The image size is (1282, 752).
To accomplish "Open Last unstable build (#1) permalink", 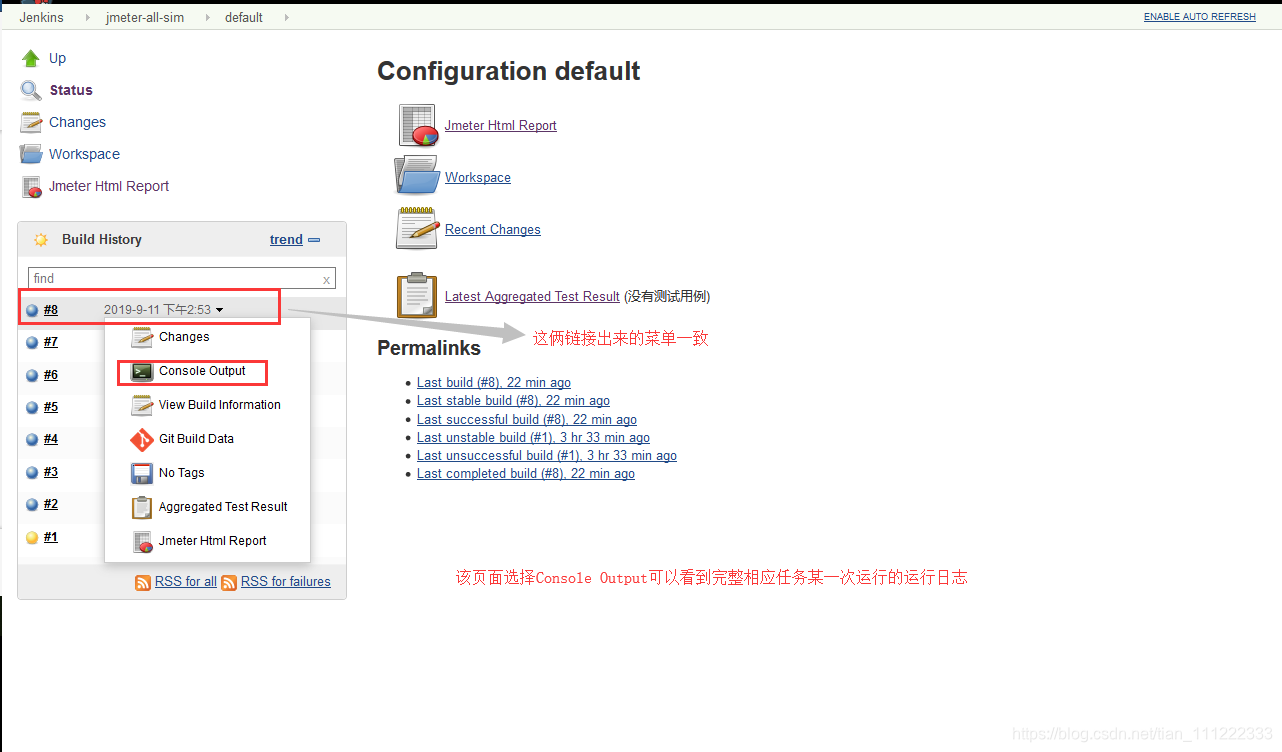I will pos(533,438).
